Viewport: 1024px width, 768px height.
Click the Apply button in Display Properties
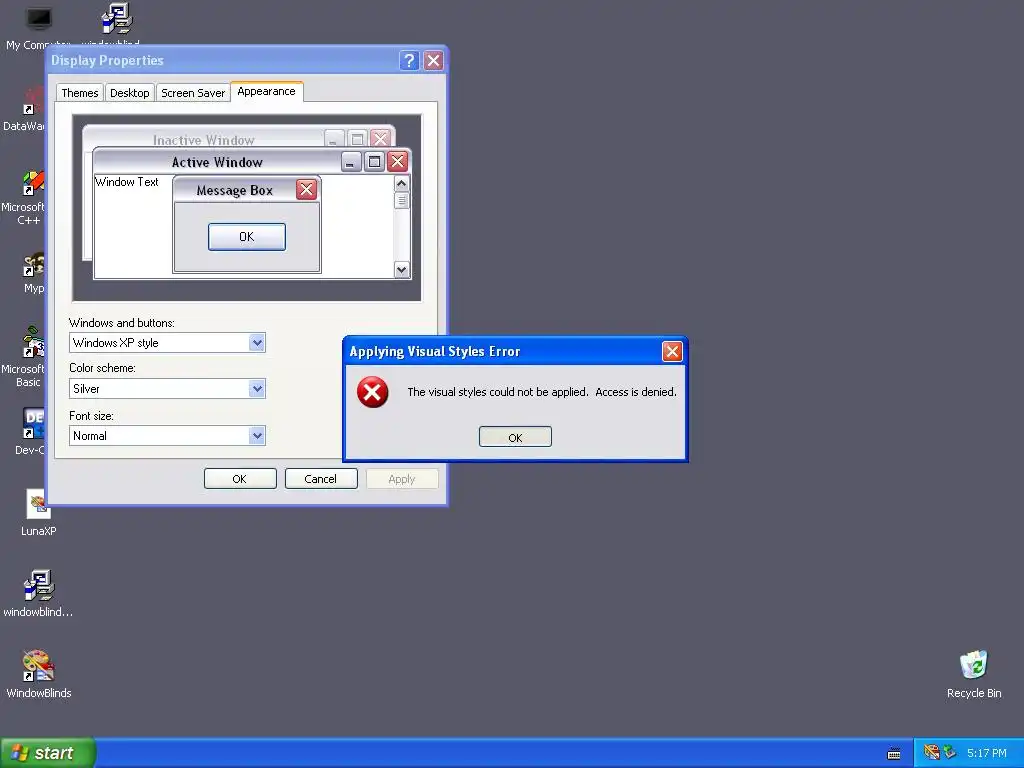click(402, 479)
